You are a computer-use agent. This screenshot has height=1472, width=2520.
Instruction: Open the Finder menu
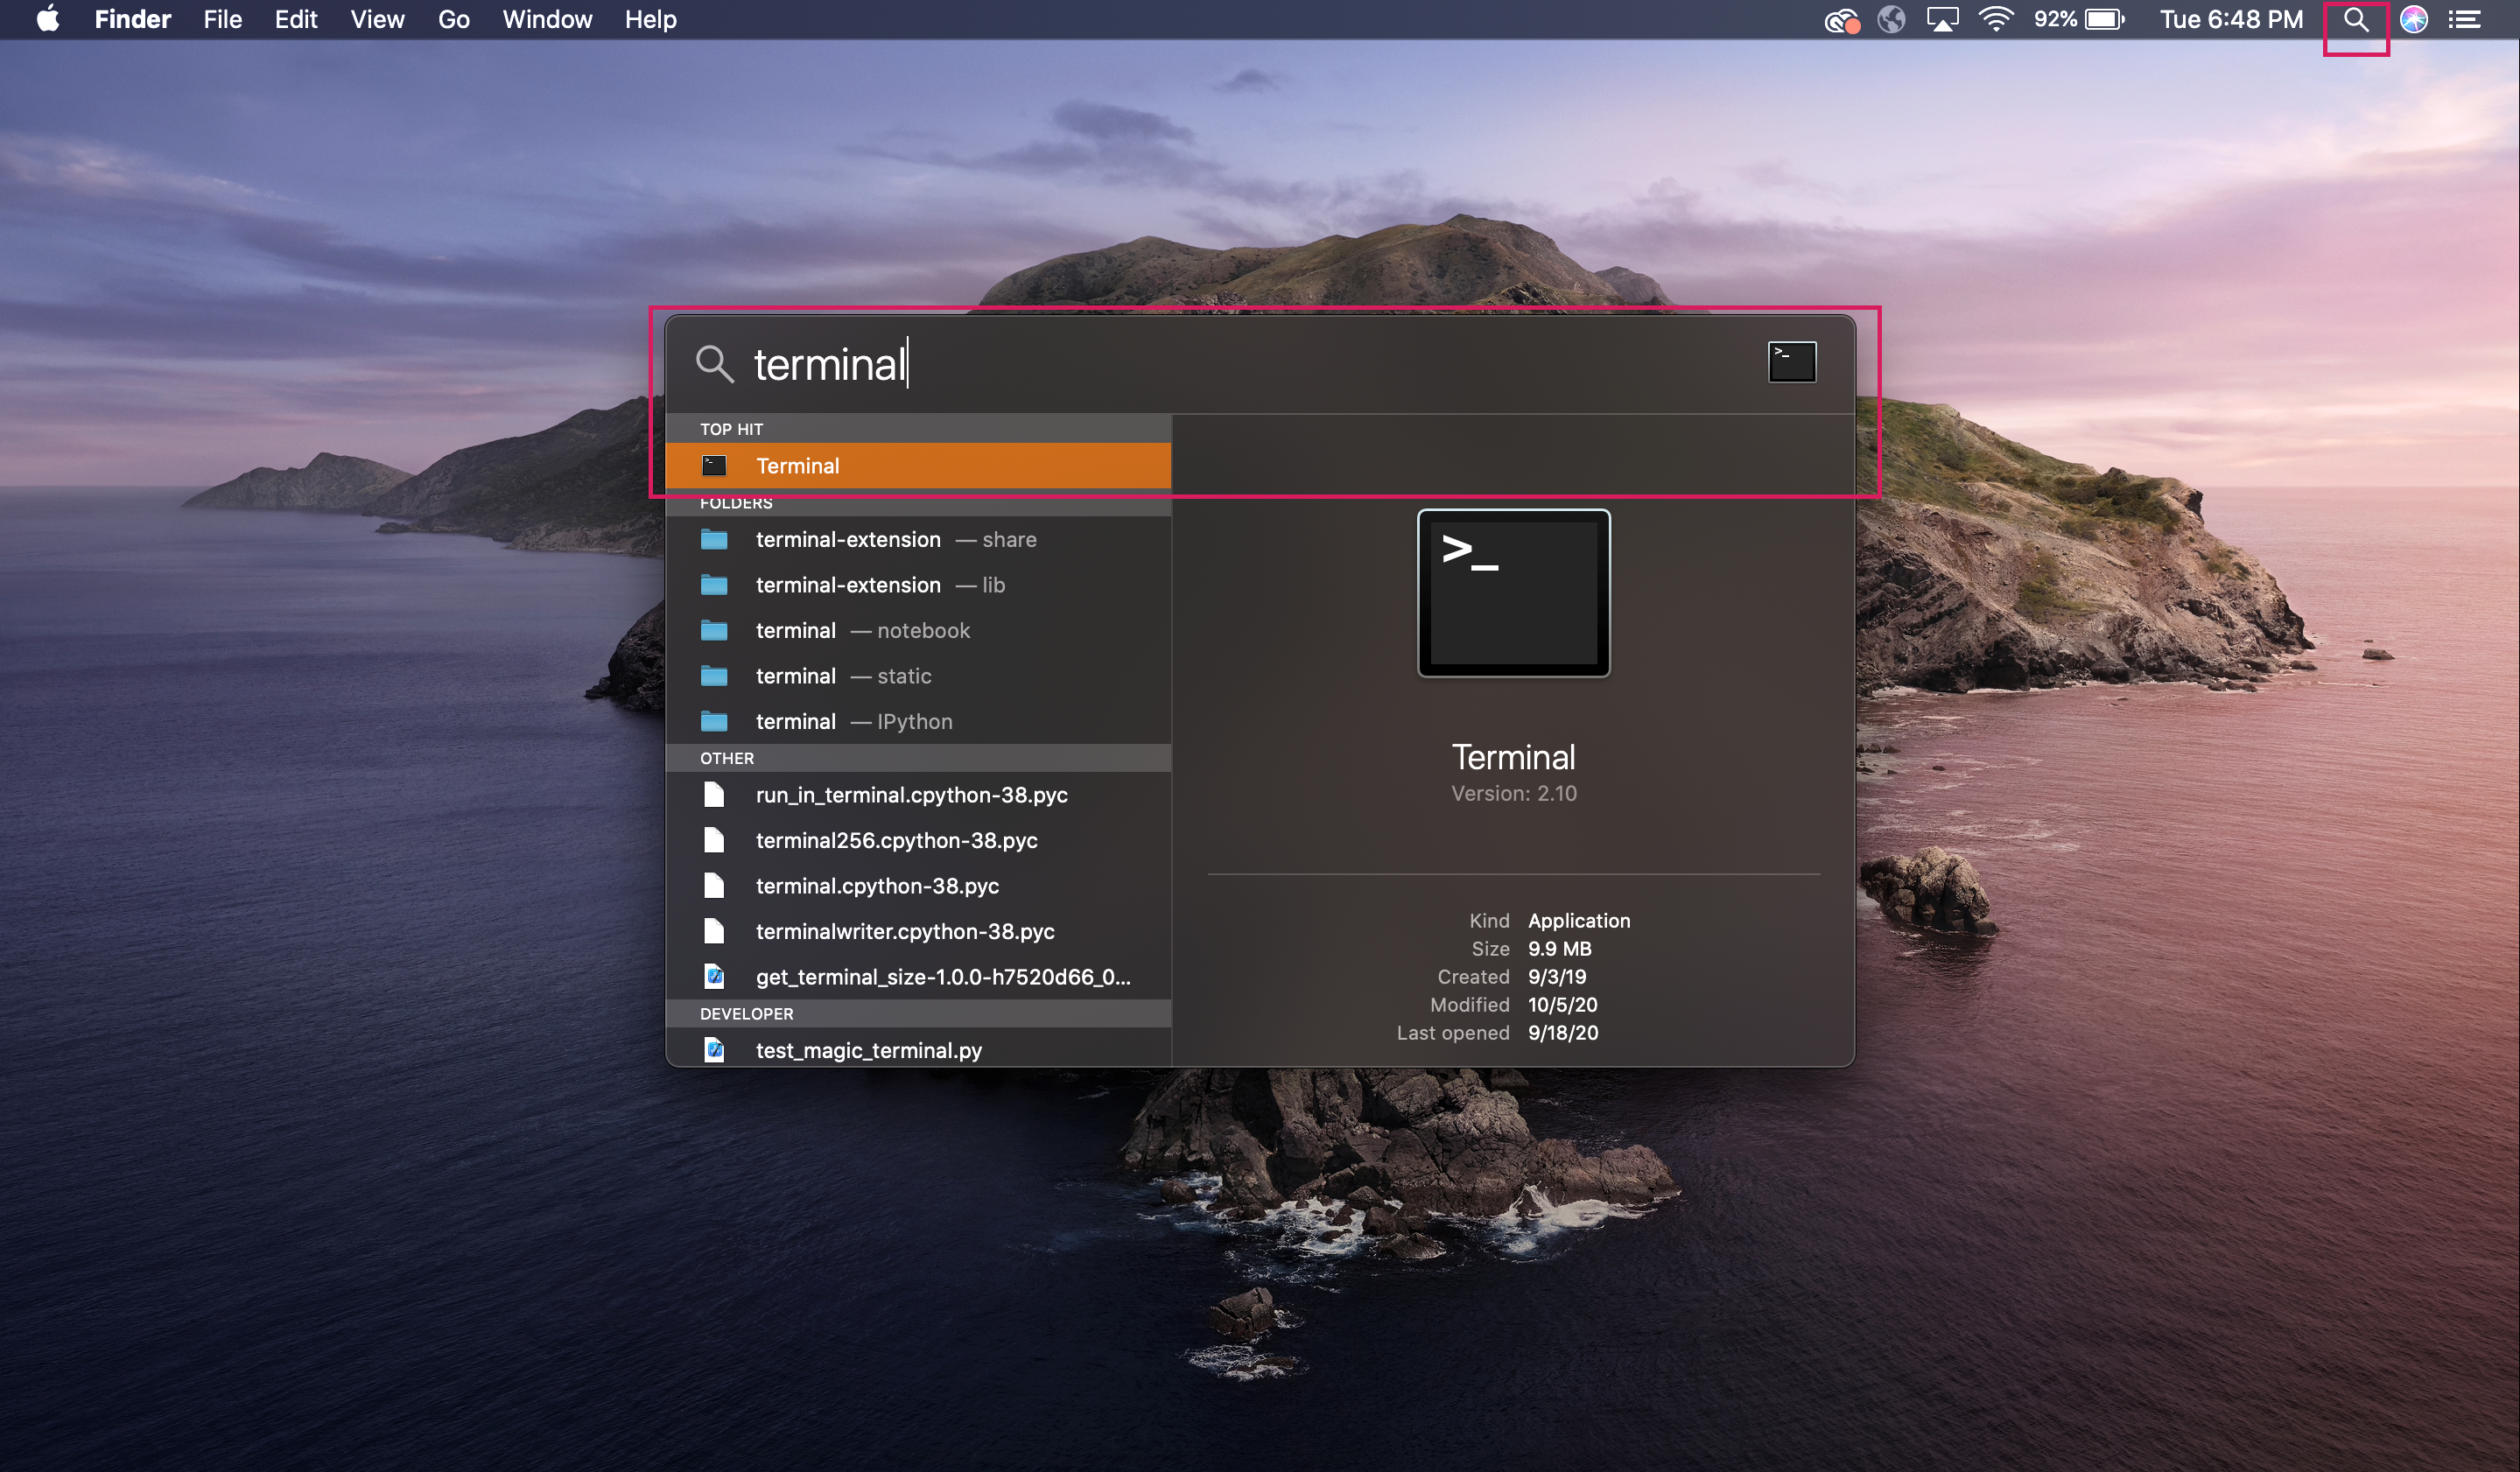click(x=132, y=19)
